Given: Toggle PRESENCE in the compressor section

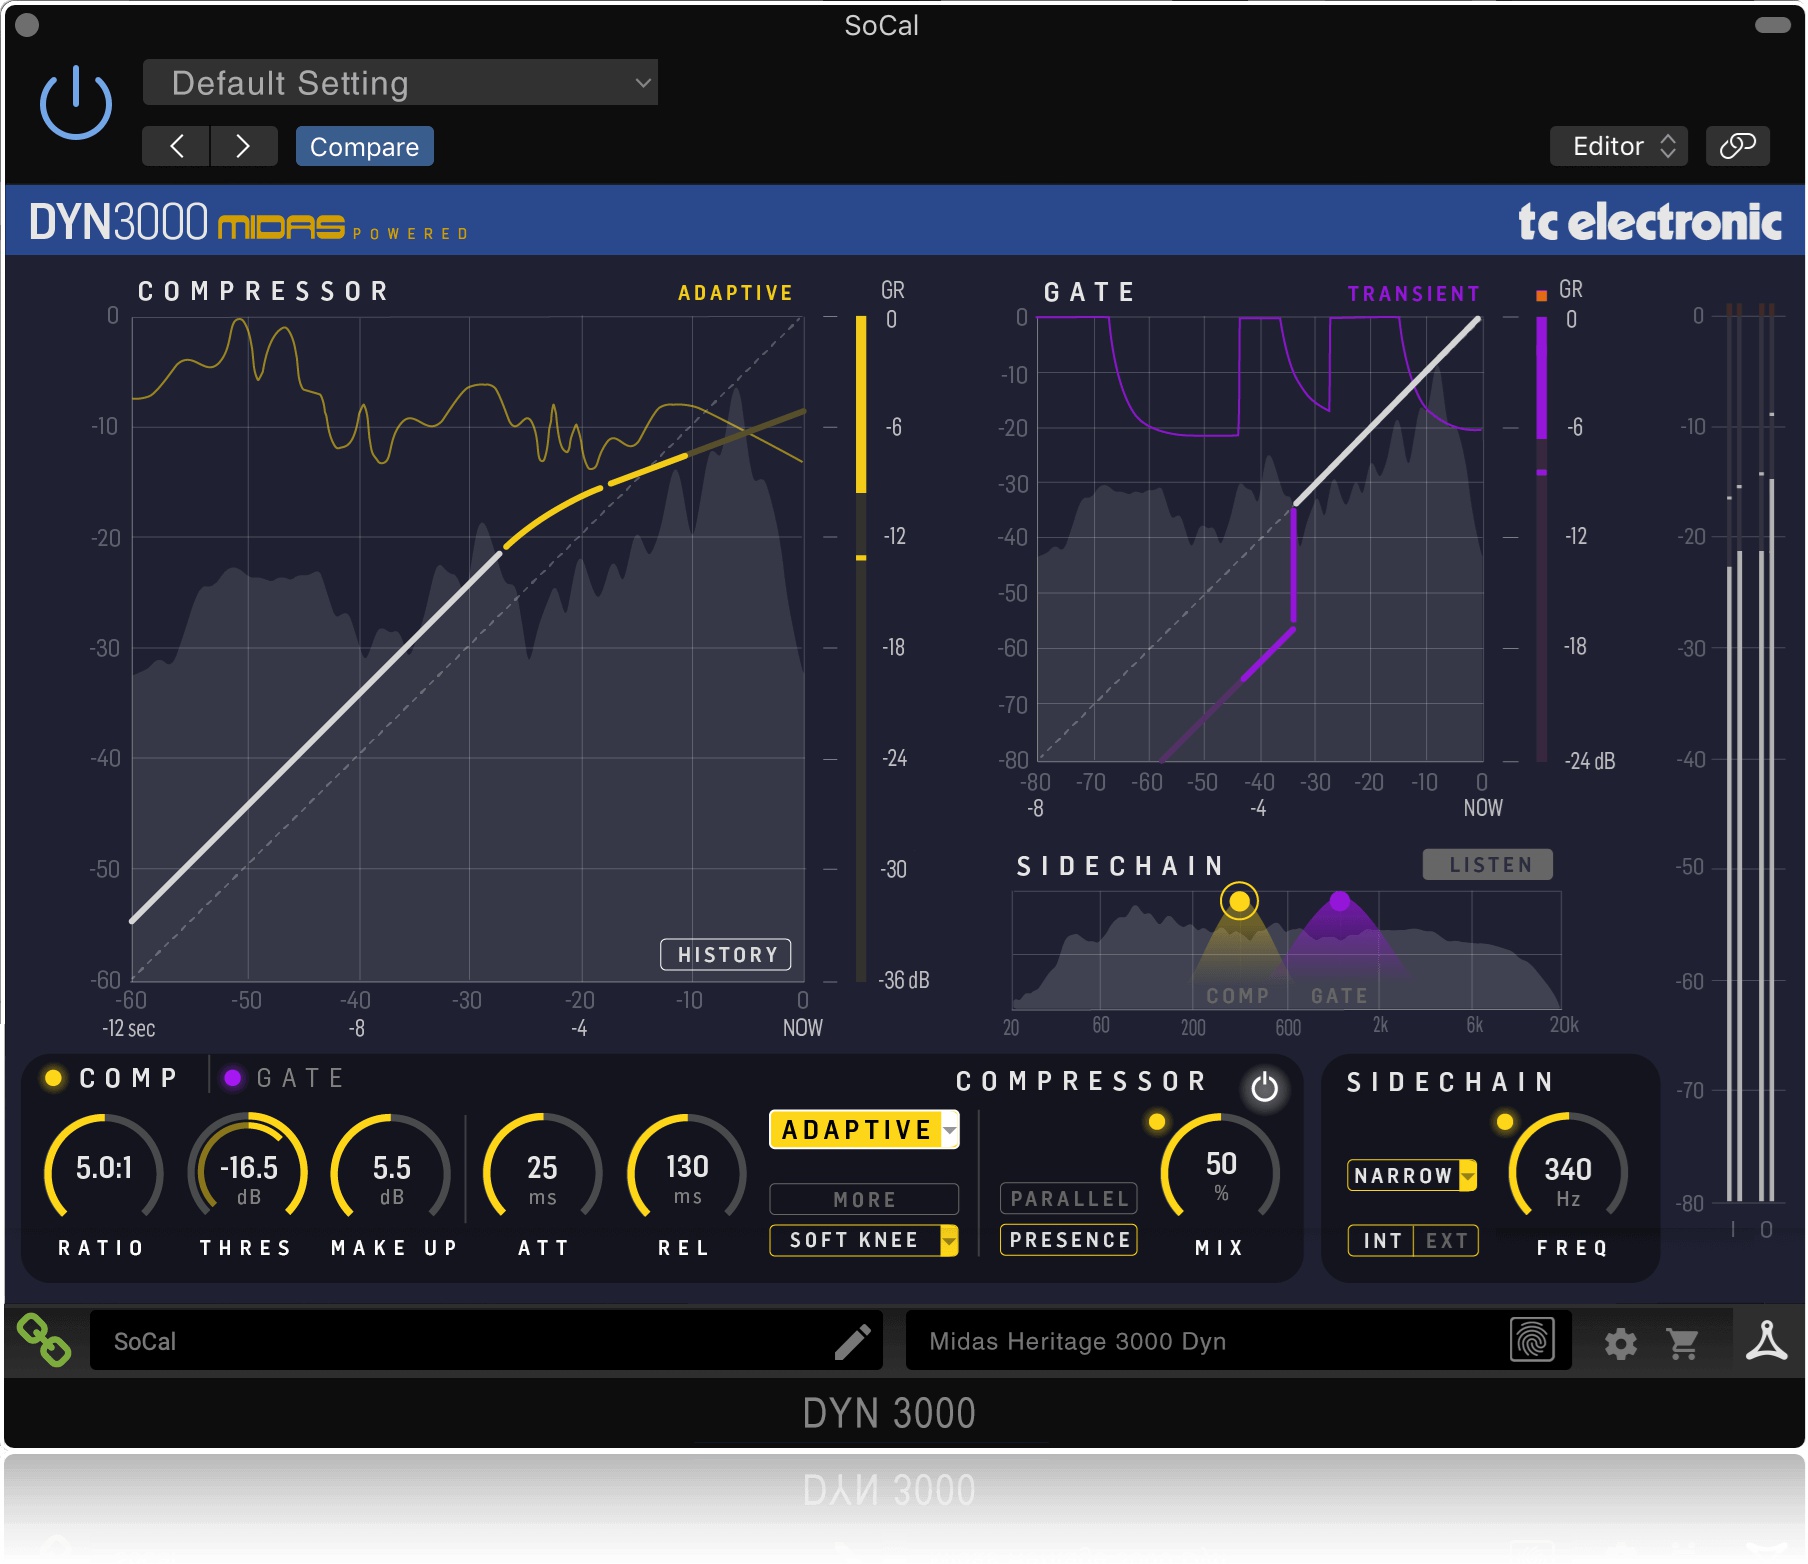Looking at the screenshot, I should pyautogui.click(x=1068, y=1240).
